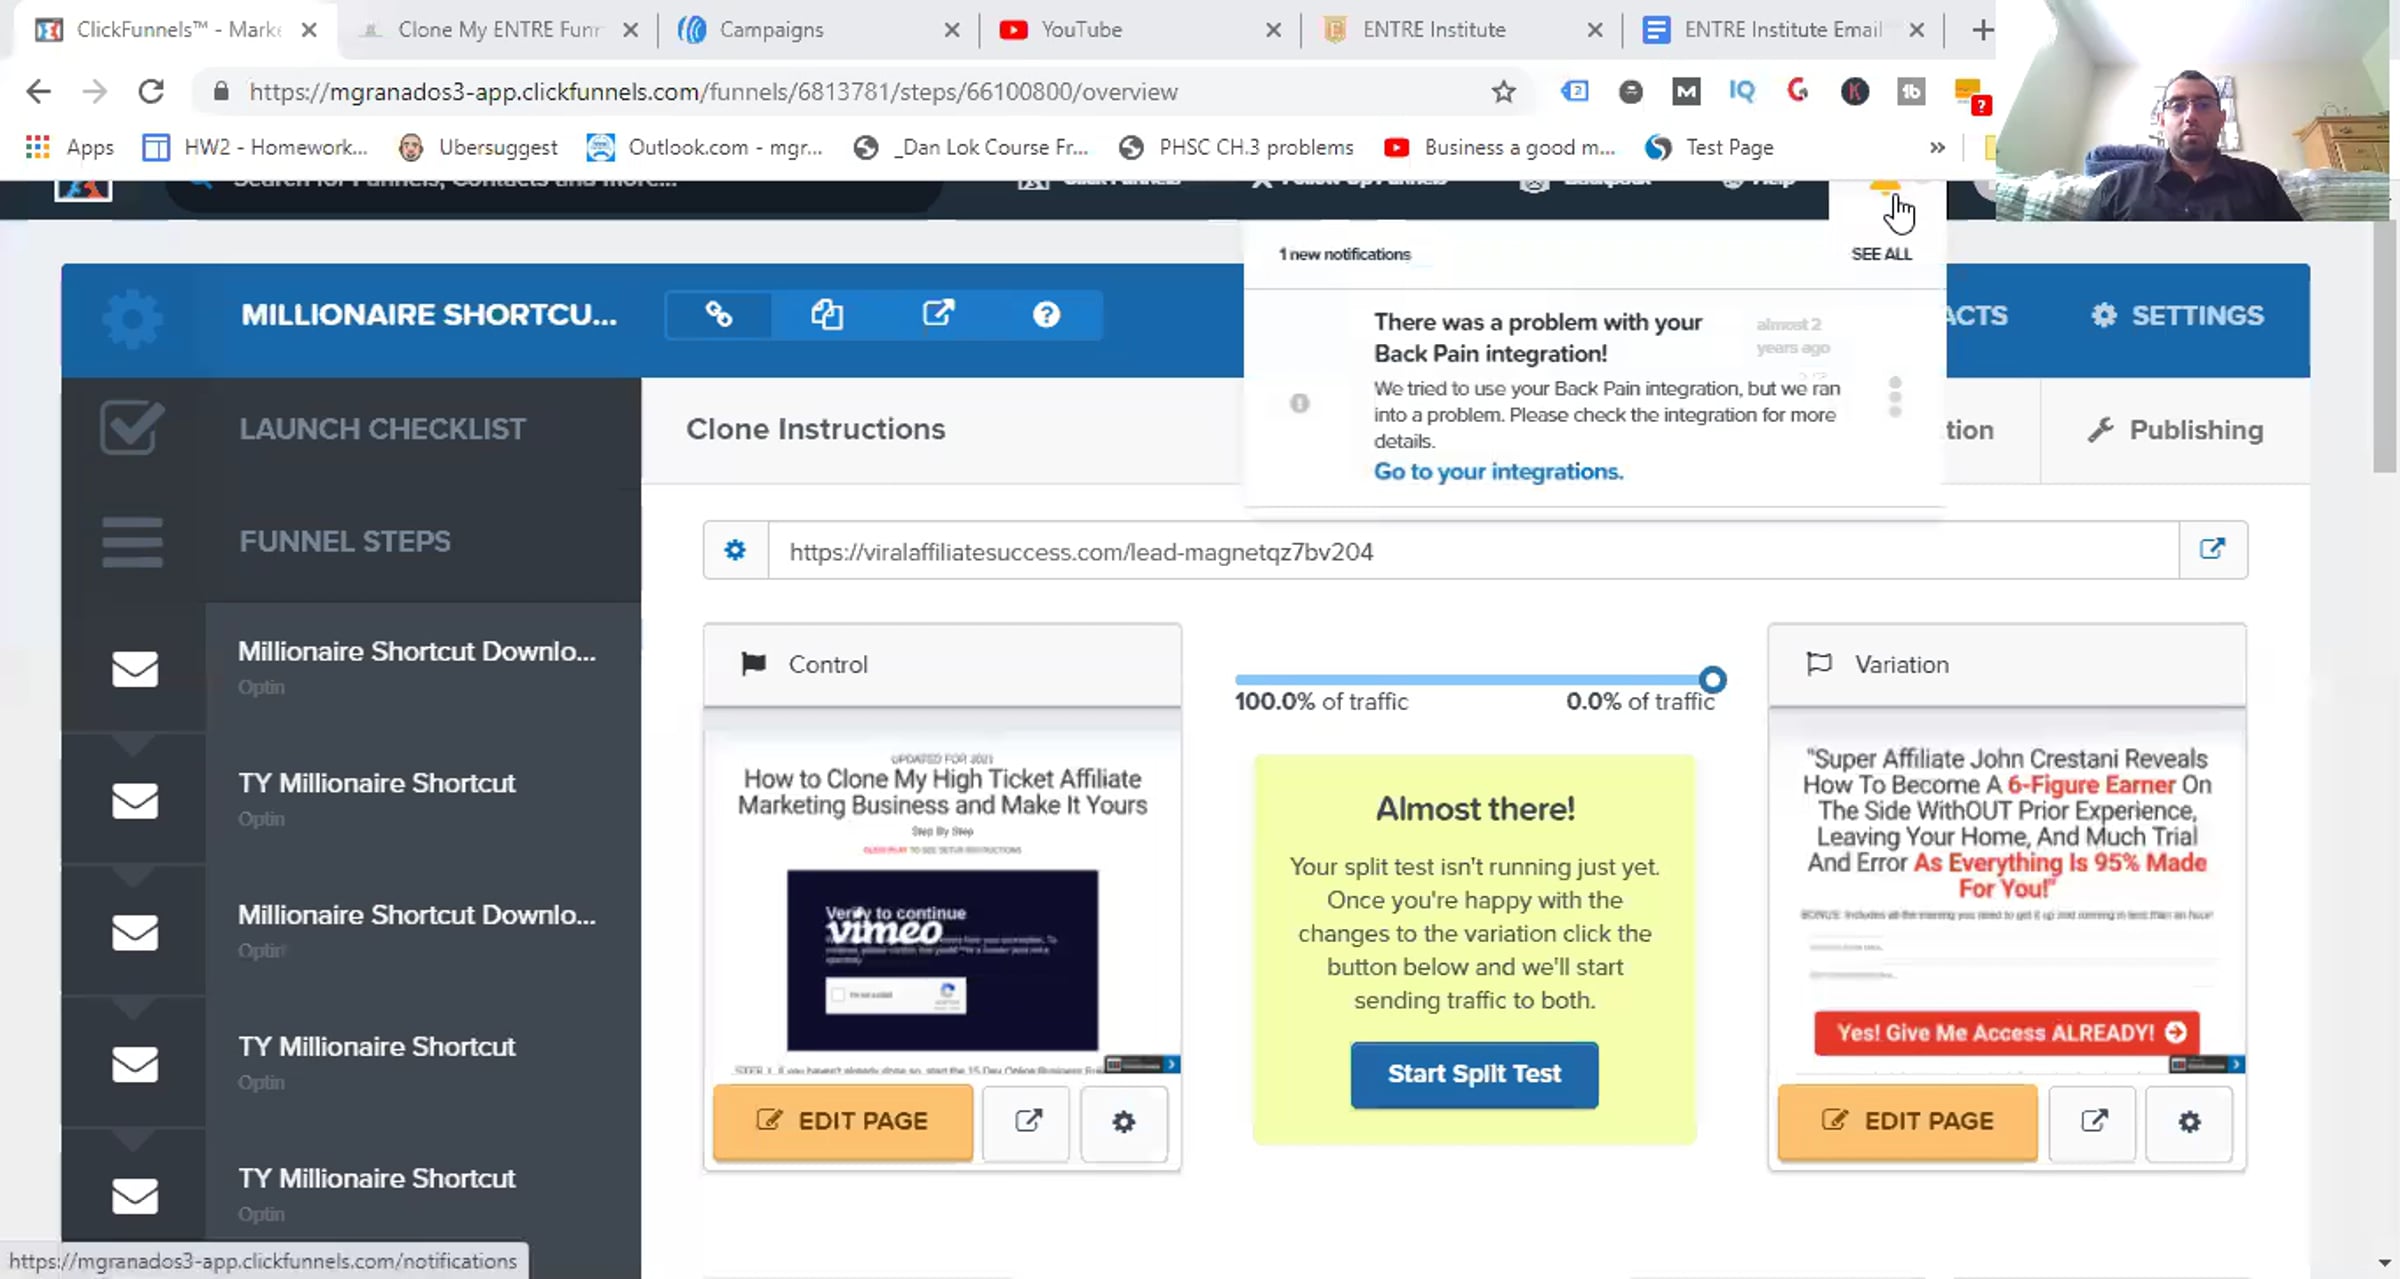Open the HW2 - Homework bookmark

pos(255,148)
